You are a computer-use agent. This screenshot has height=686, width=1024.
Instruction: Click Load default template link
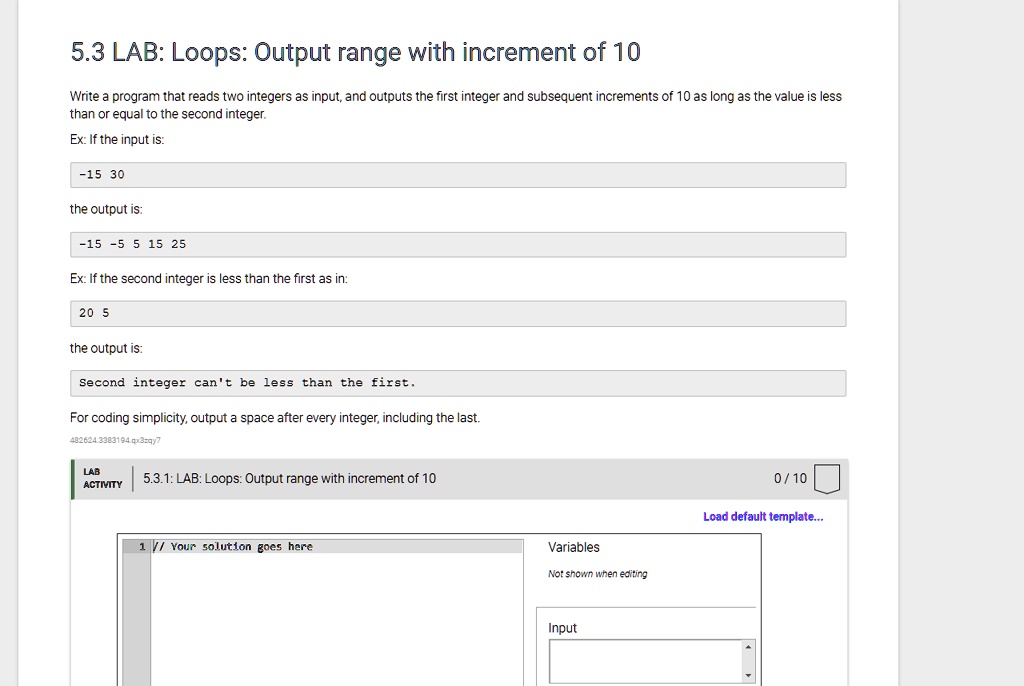pyautogui.click(x=763, y=517)
